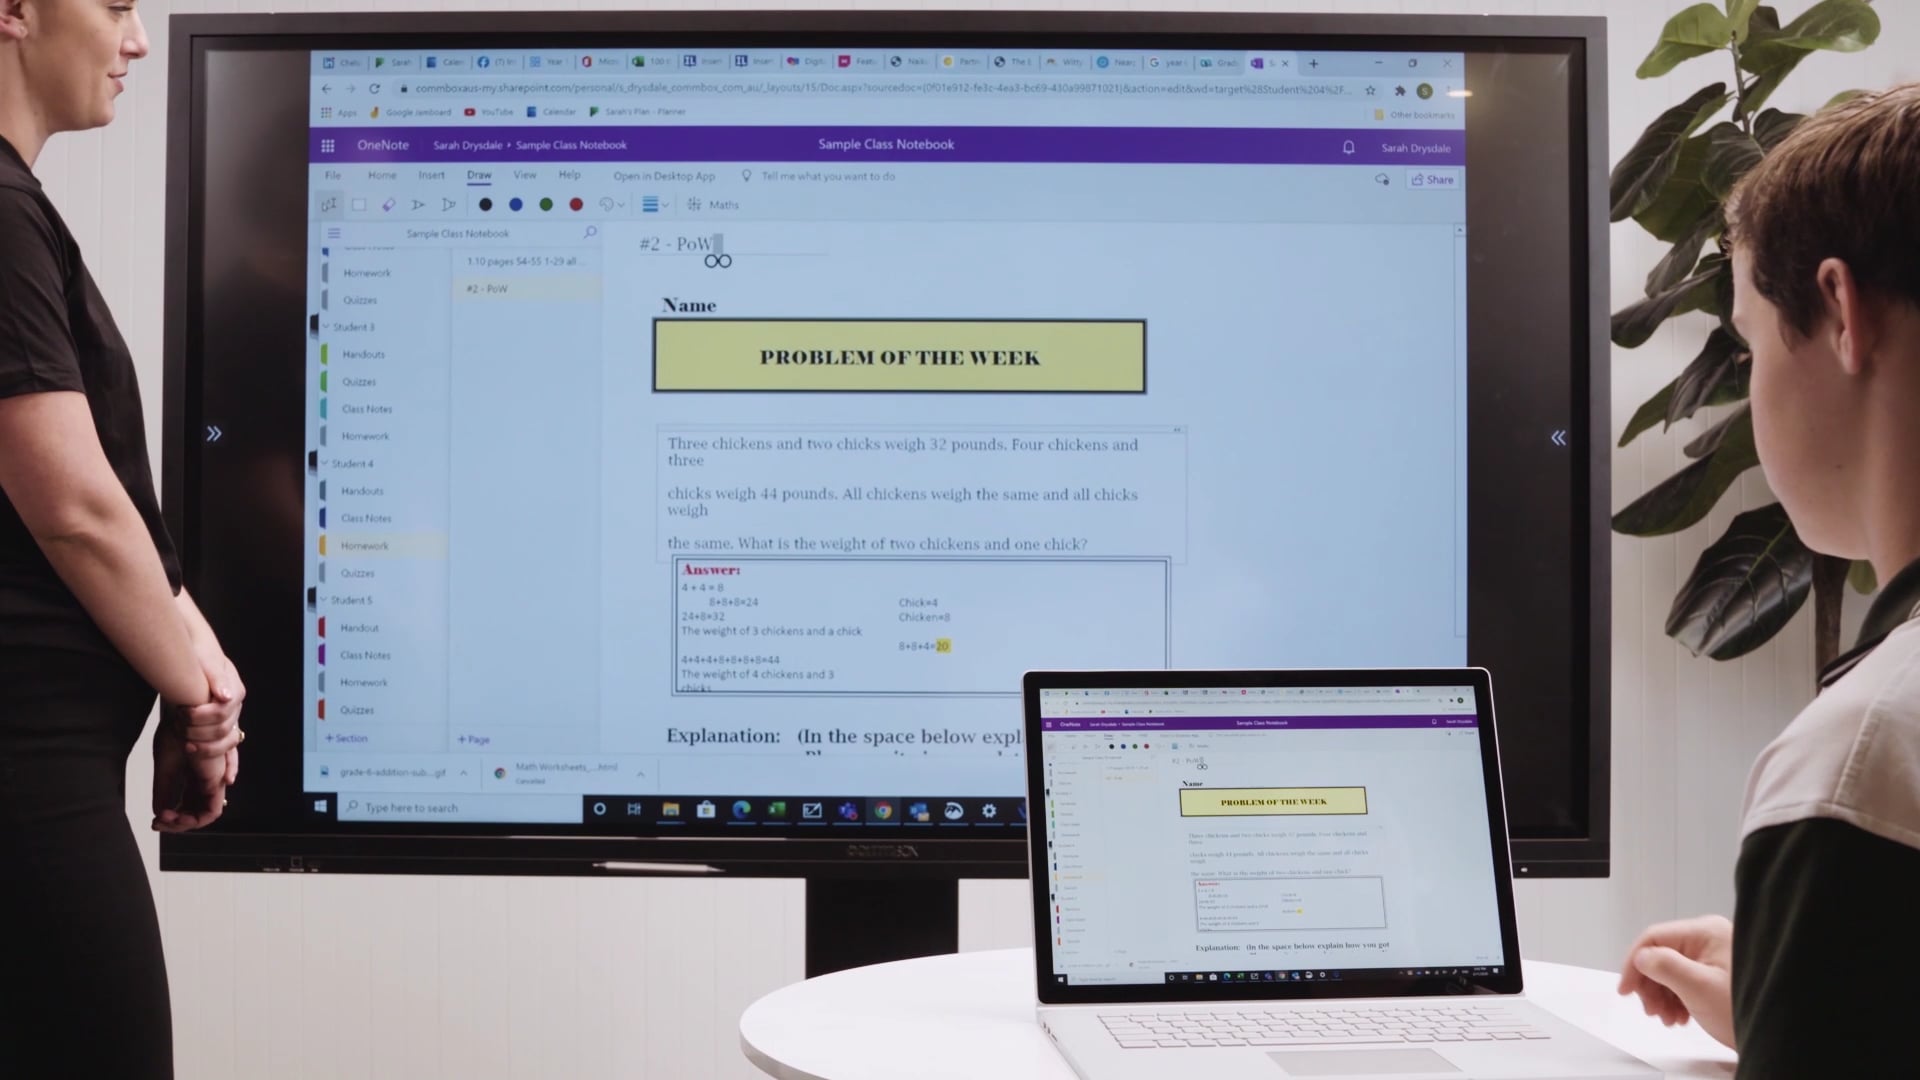Toggle the red pen drawing tool
Screen dimensions: 1920x1080
click(576, 204)
